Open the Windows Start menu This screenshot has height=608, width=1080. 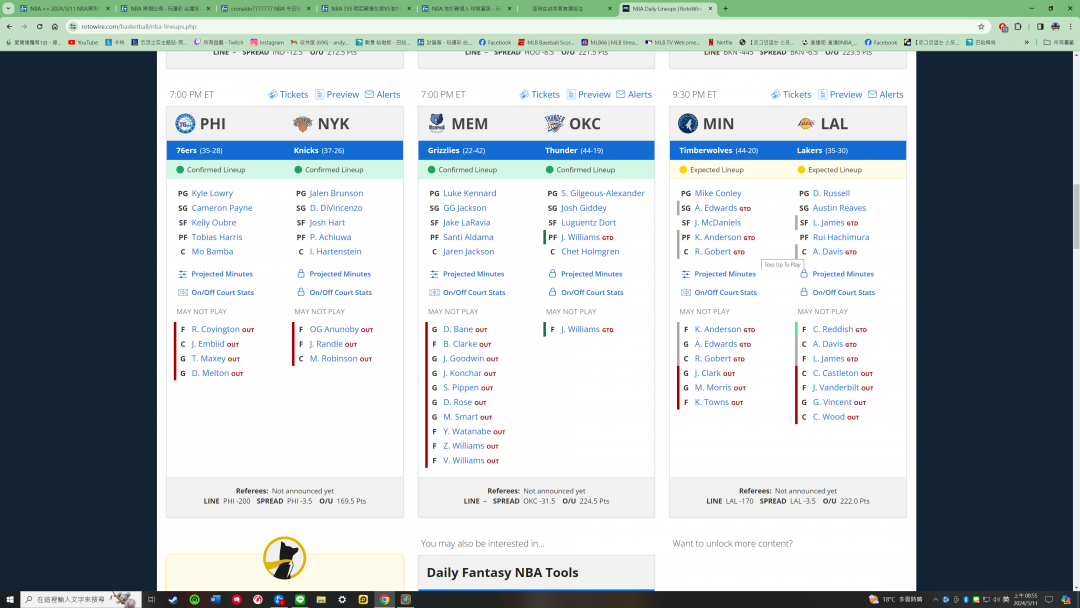pos(10,600)
